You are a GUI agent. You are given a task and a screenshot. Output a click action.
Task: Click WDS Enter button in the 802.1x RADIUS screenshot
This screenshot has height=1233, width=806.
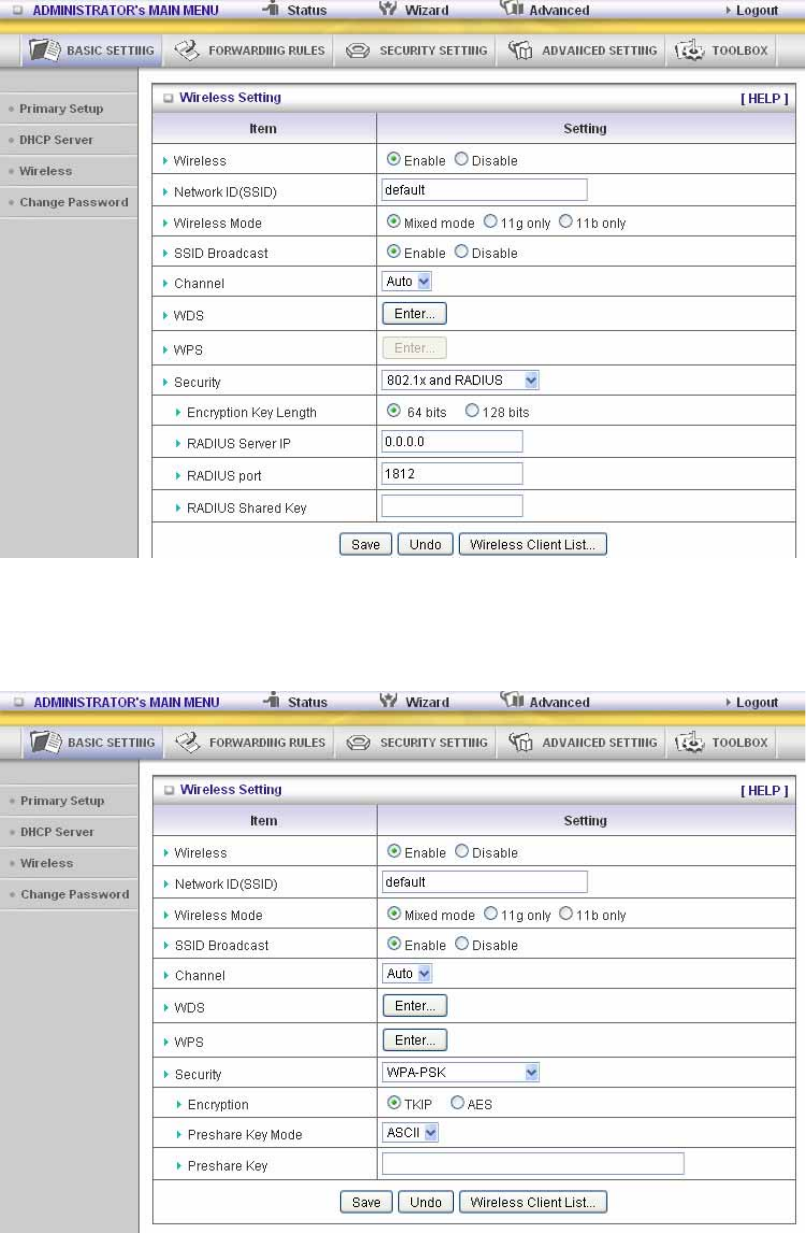click(x=414, y=314)
